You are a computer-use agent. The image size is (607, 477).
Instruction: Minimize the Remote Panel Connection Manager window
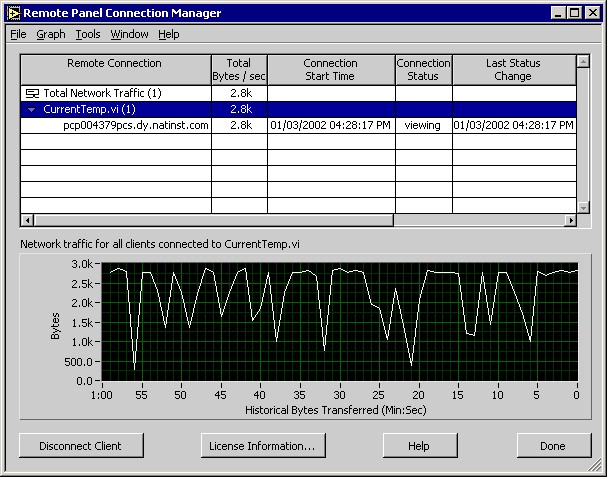pyautogui.click(x=558, y=13)
